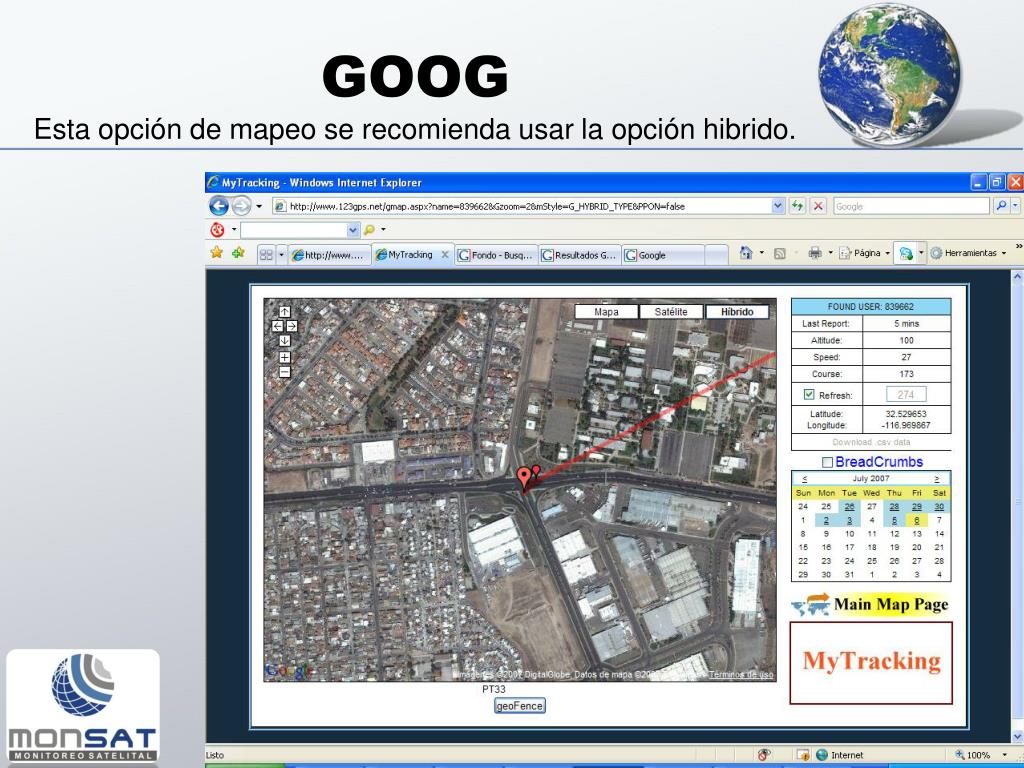Pan the map up with arrow control
The height and width of the screenshot is (768, 1024).
pos(285,312)
